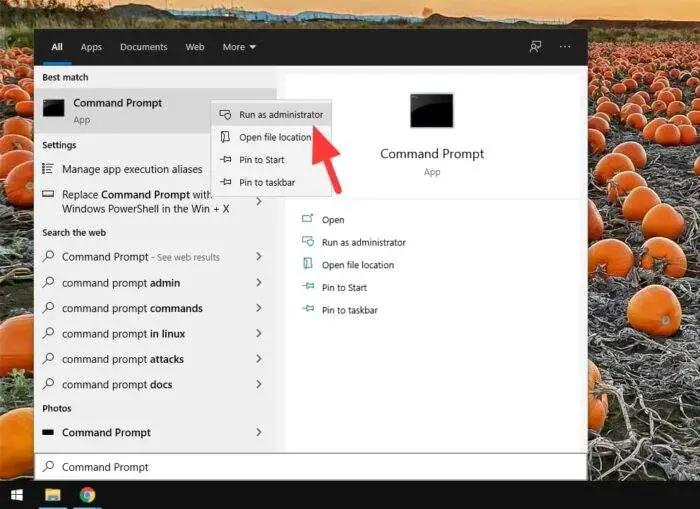This screenshot has height=509, width=700.
Task: Click the keyboard icon beside Replace Command Prompt setting
Action: 48,194
